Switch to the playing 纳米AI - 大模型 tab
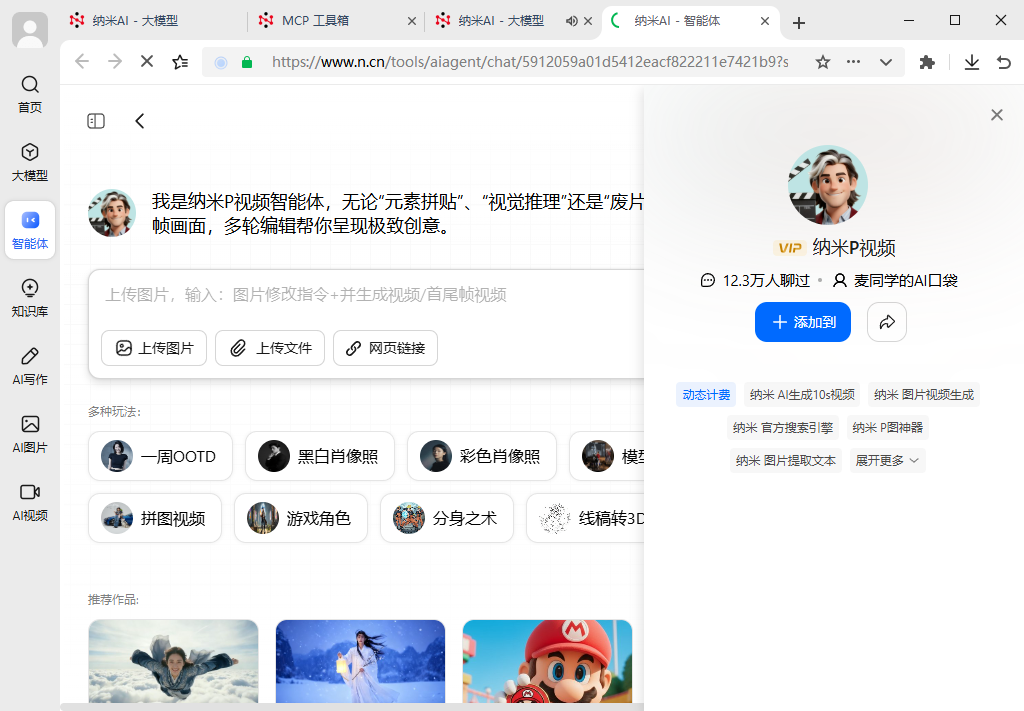 pyautogui.click(x=501, y=21)
